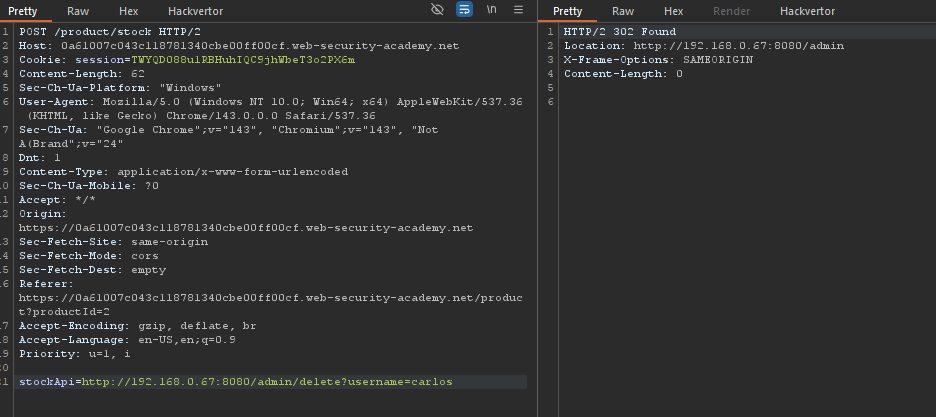
Task: Click the Host header line
Action: 239,46
